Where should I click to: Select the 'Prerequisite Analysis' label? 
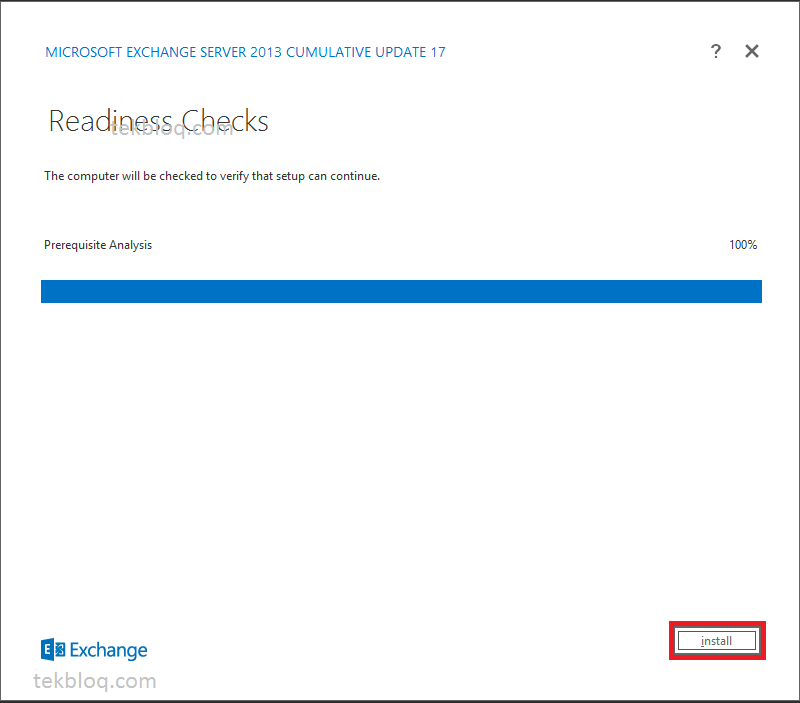(x=98, y=245)
